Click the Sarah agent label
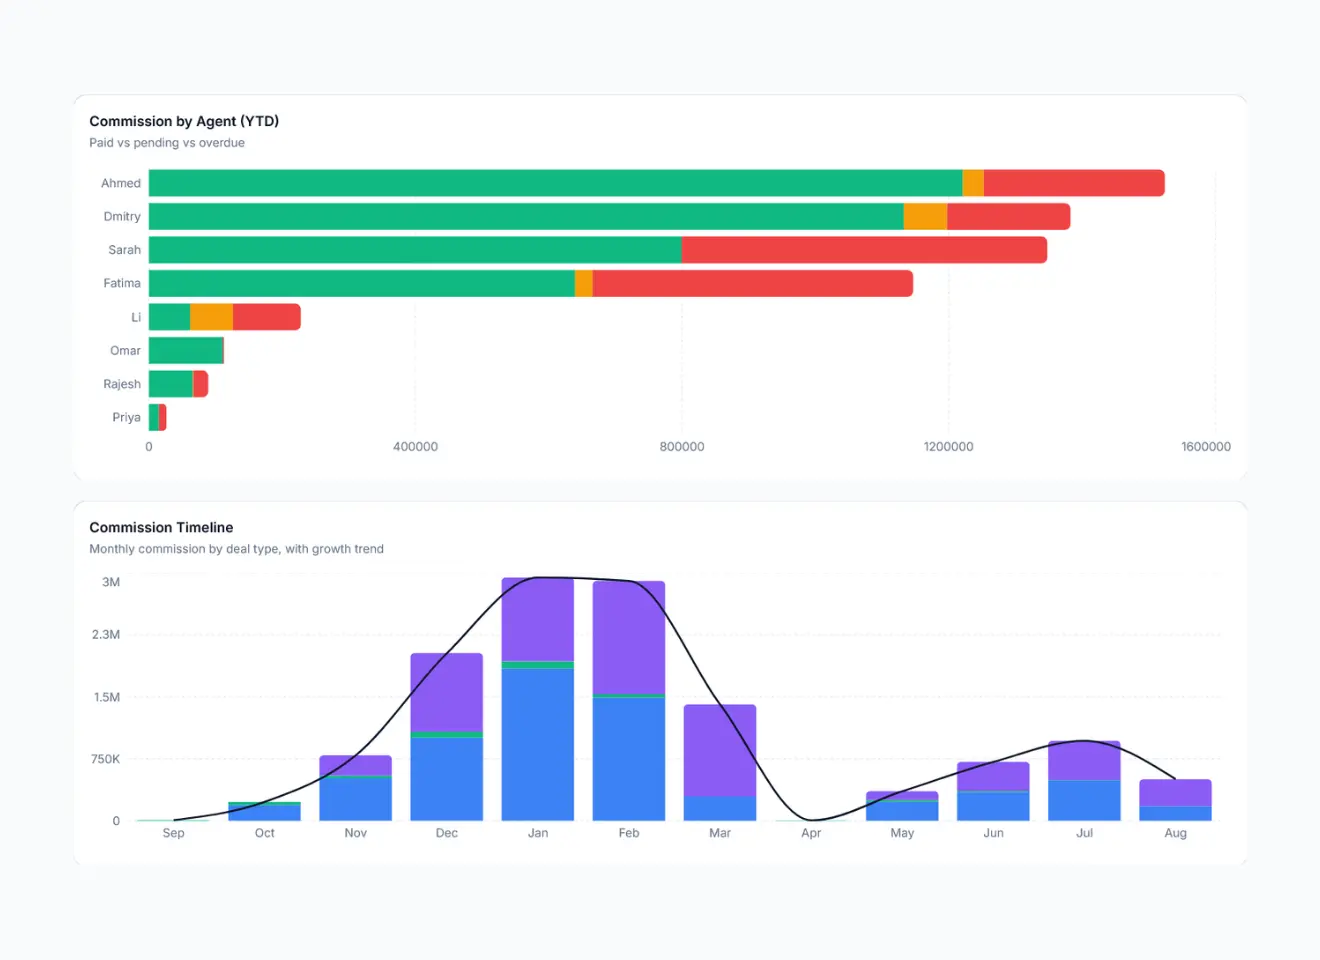The height and width of the screenshot is (960, 1320). 125,250
